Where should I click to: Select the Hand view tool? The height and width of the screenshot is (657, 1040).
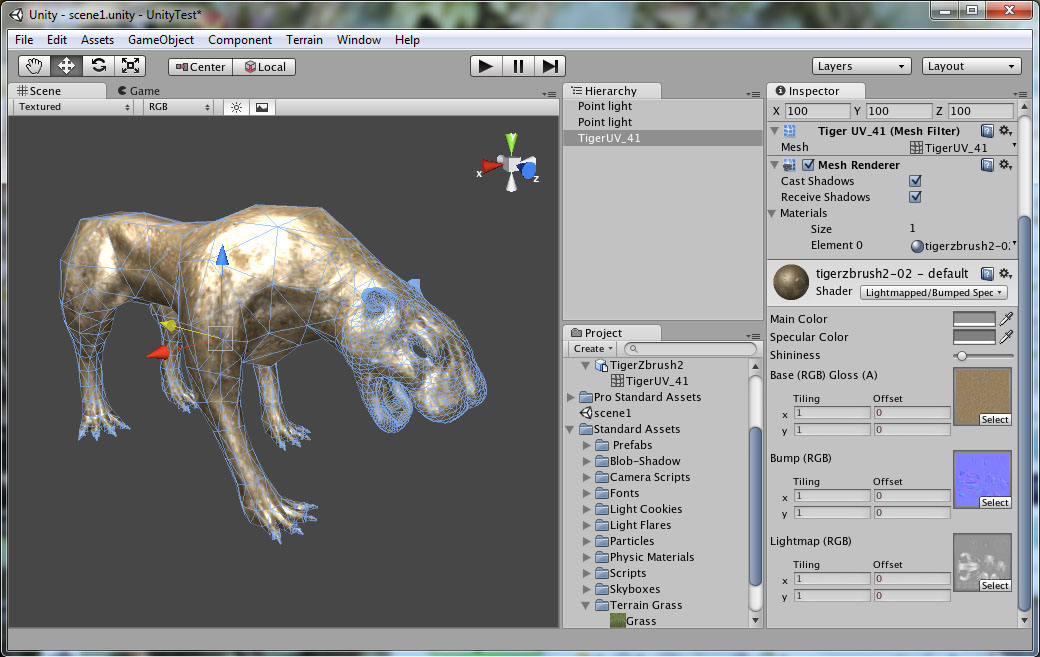pos(34,66)
